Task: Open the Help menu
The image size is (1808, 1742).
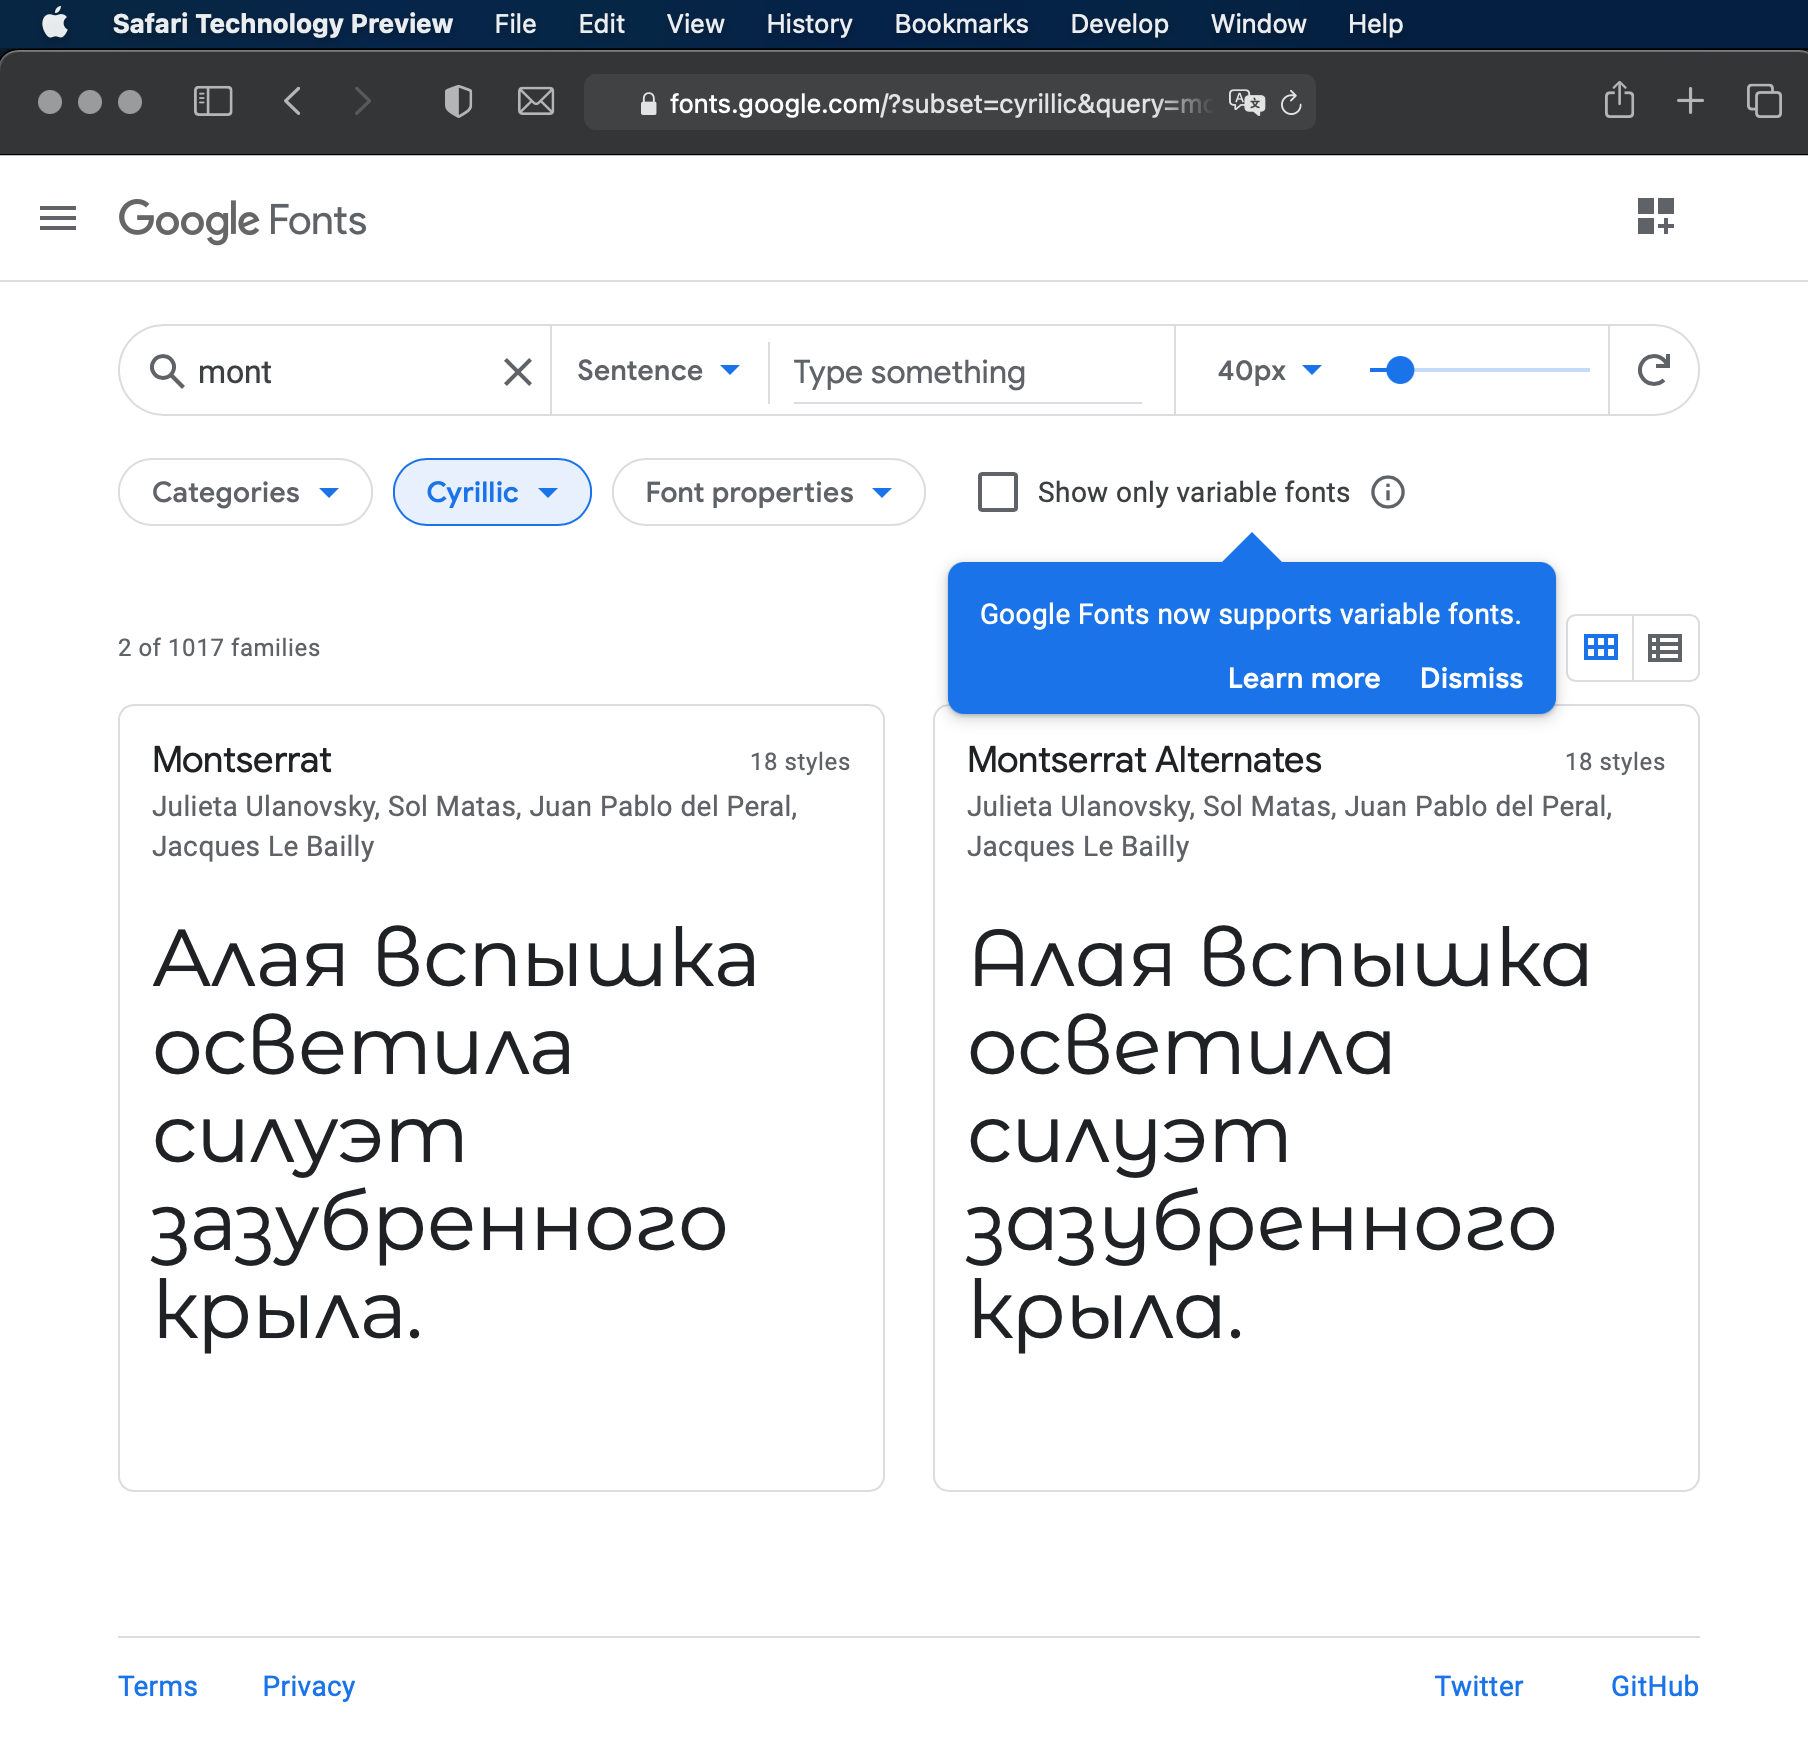Action: [x=1375, y=23]
